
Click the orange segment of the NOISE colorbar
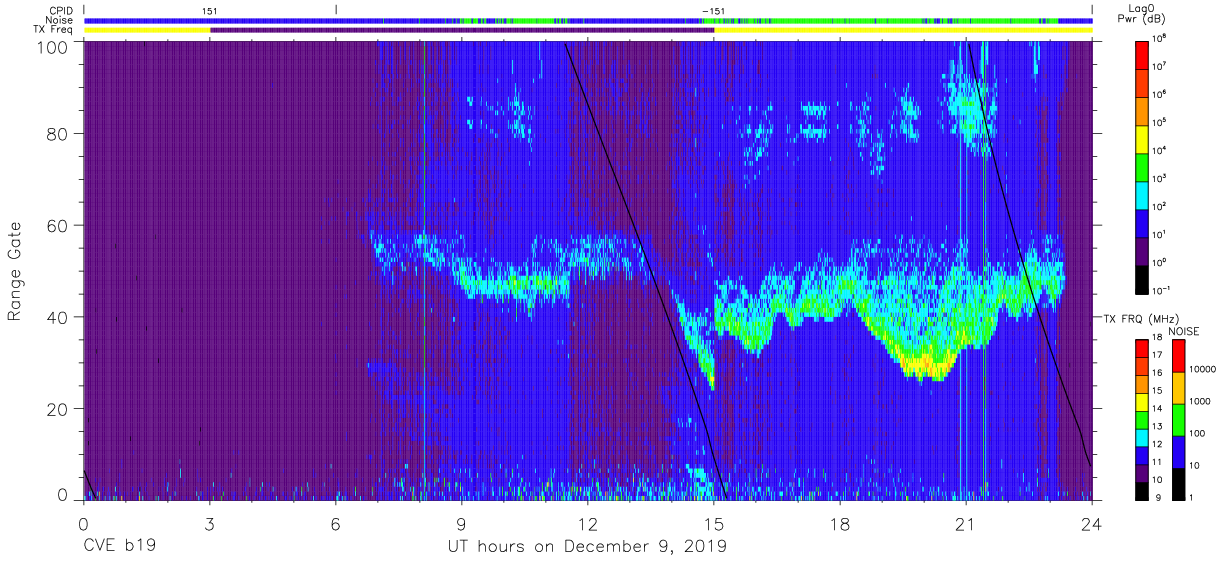tap(1178, 387)
